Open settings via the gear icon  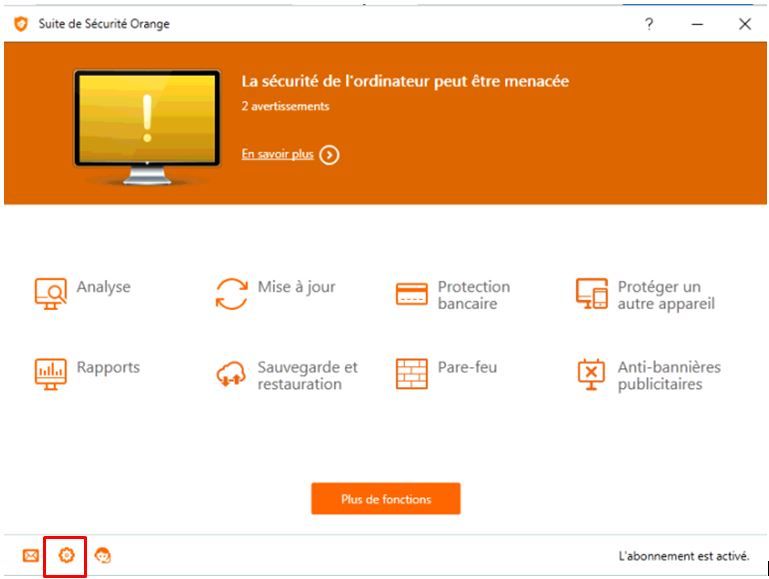point(66,555)
